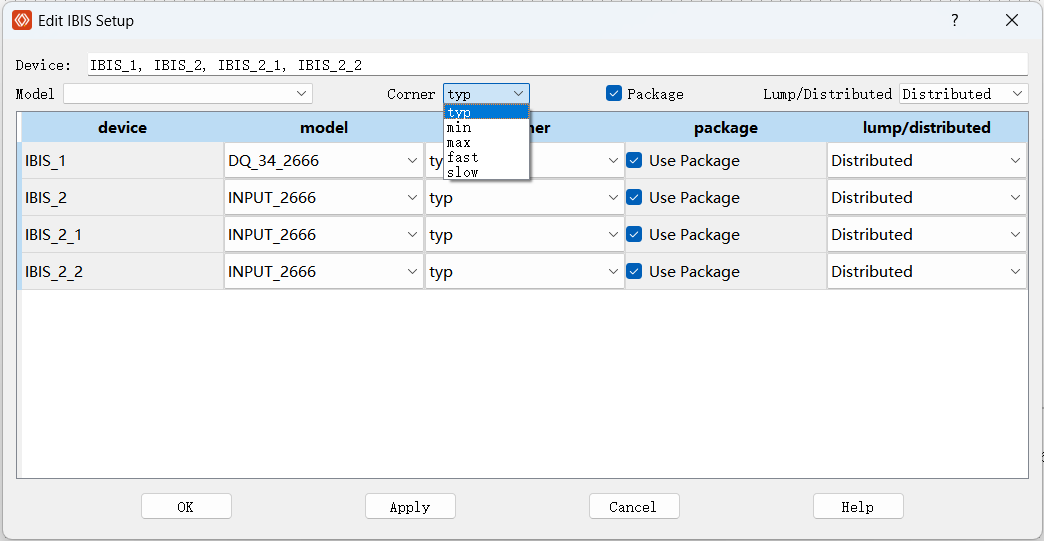Select the IBIS_1 device cell
Viewport: 1044px width, 541px height.
[123, 160]
